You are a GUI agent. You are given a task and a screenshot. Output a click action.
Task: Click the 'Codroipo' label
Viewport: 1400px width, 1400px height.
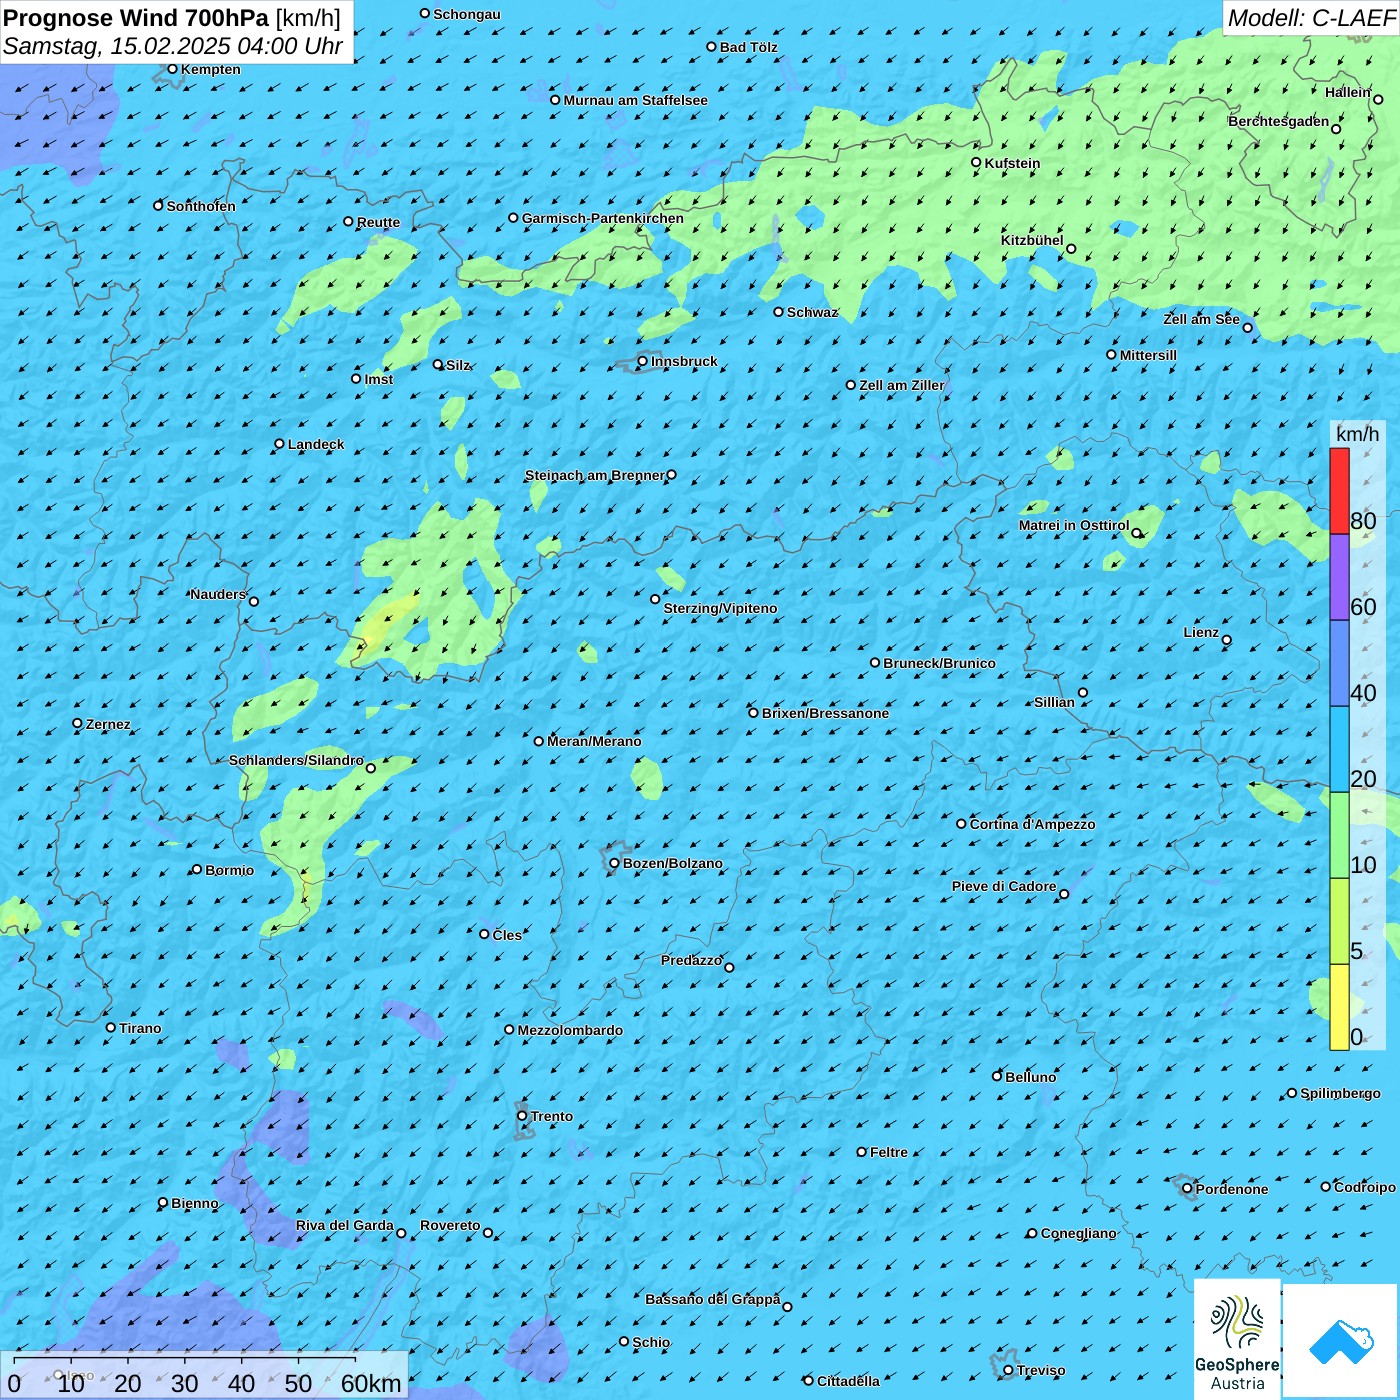pos(1364,1187)
